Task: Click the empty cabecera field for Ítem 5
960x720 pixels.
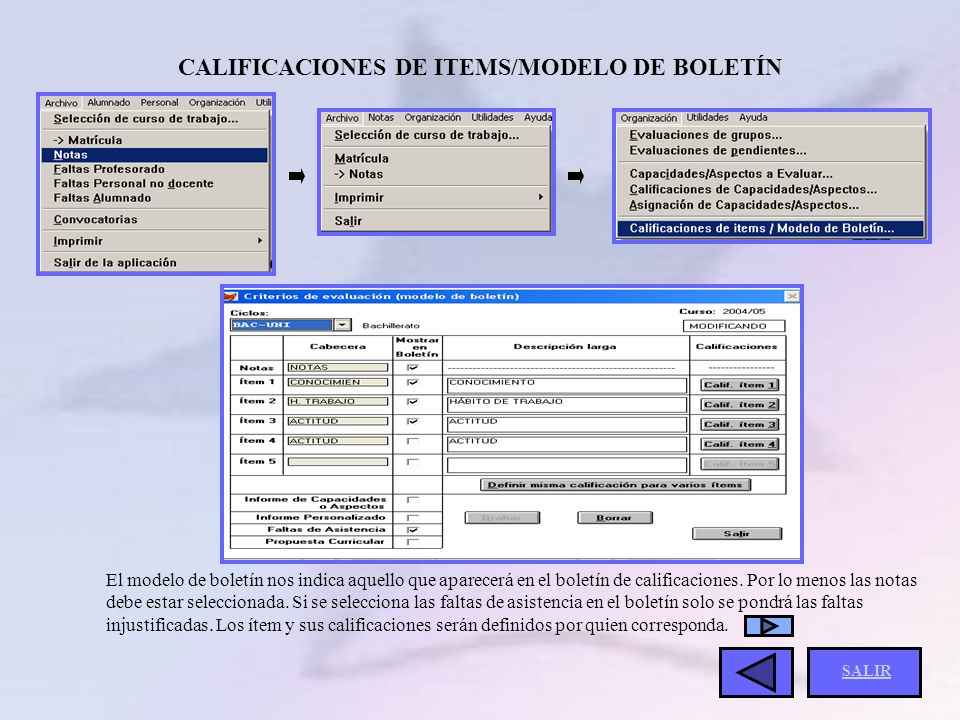Action: point(338,462)
